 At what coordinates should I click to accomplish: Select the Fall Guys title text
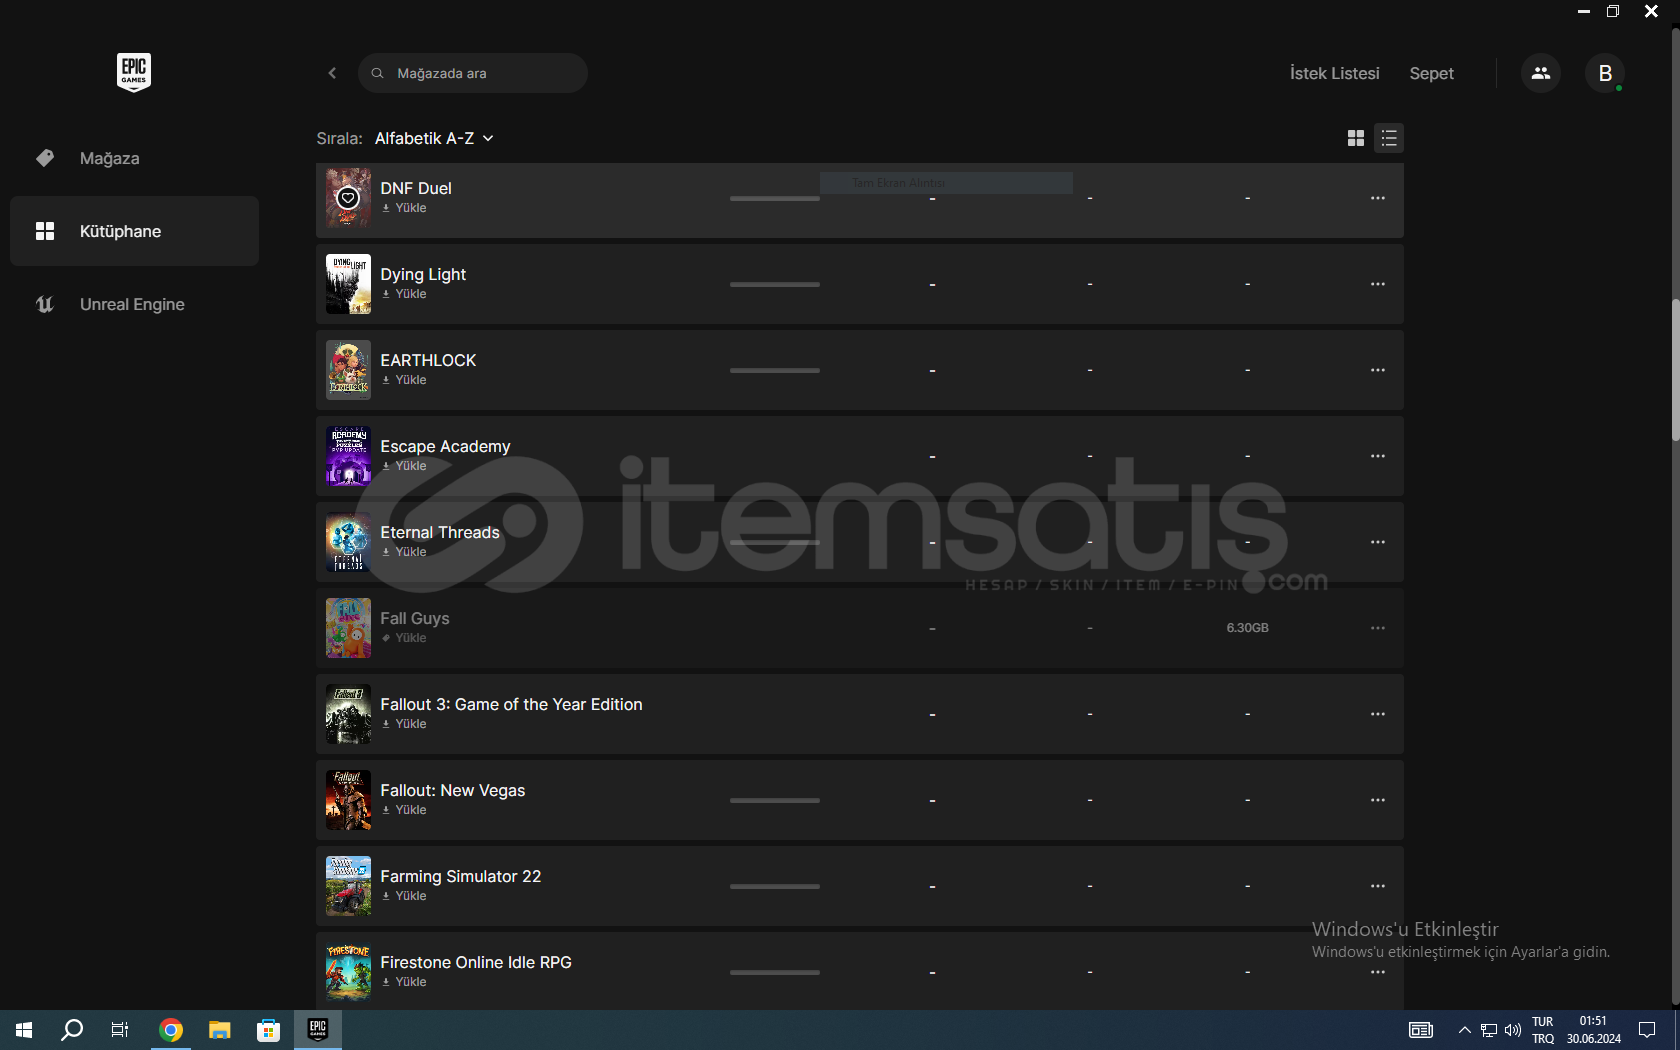[x=414, y=618]
